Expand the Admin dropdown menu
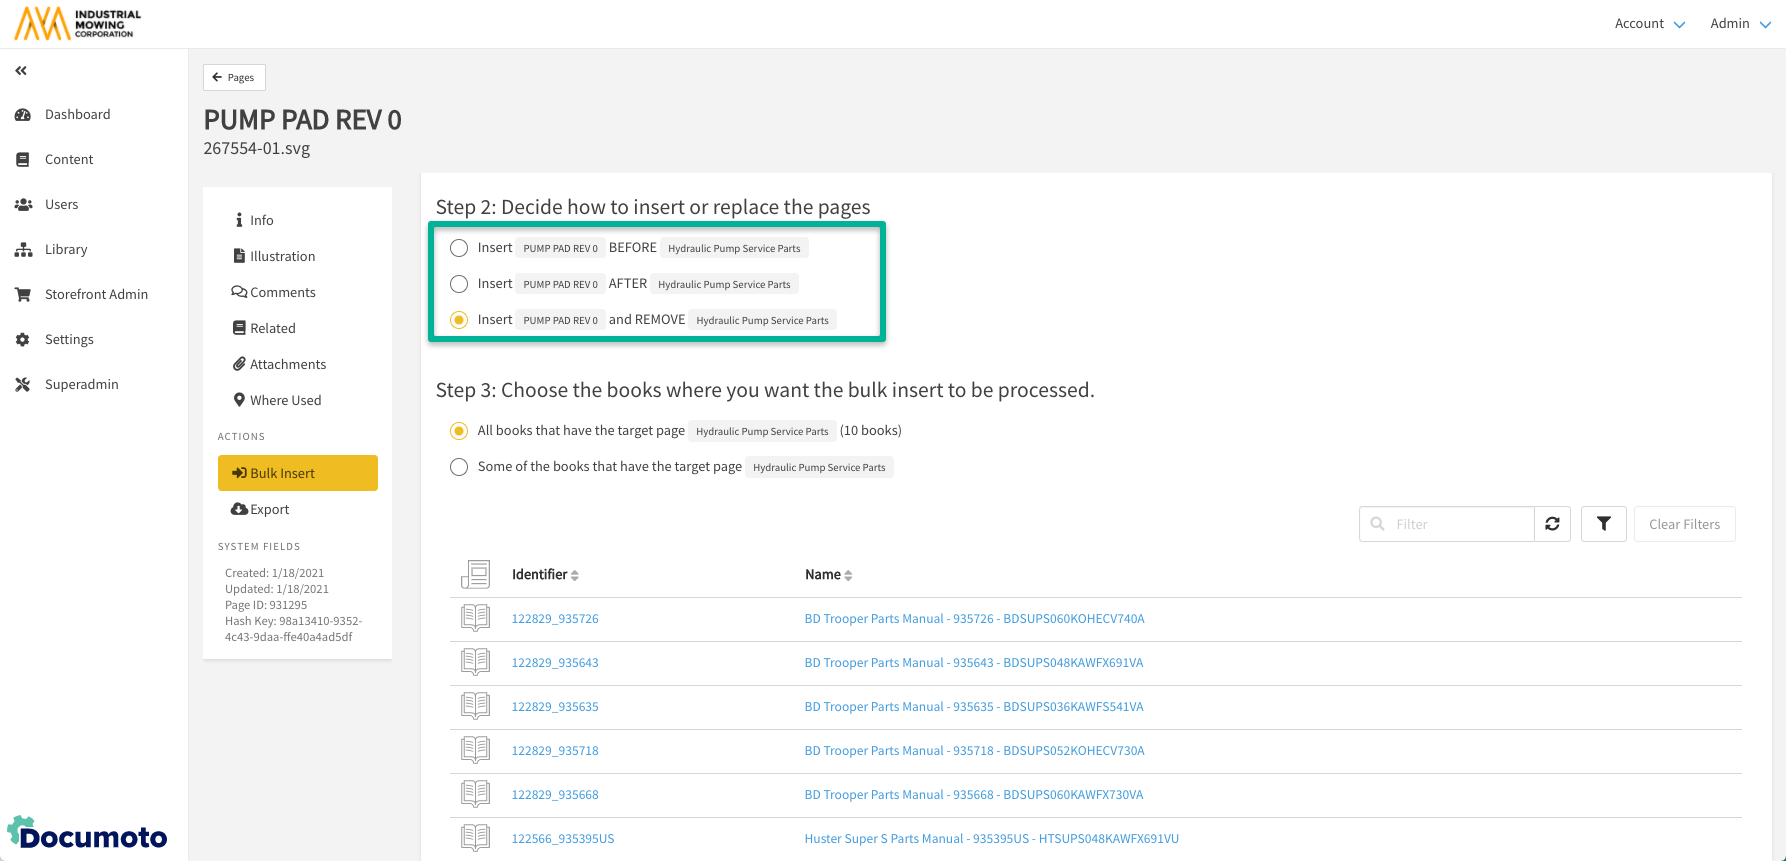The image size is (1786, 861). click(x=1740, y=24)
